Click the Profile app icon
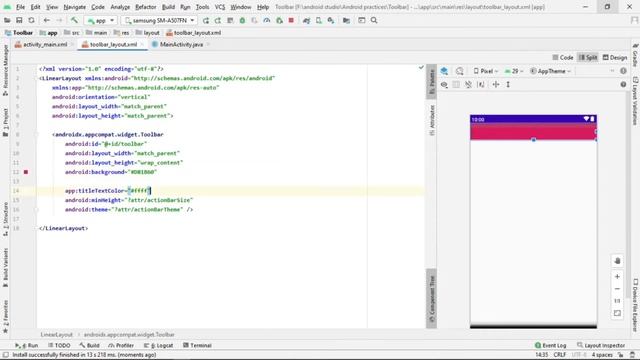 [x=267, y=20]
